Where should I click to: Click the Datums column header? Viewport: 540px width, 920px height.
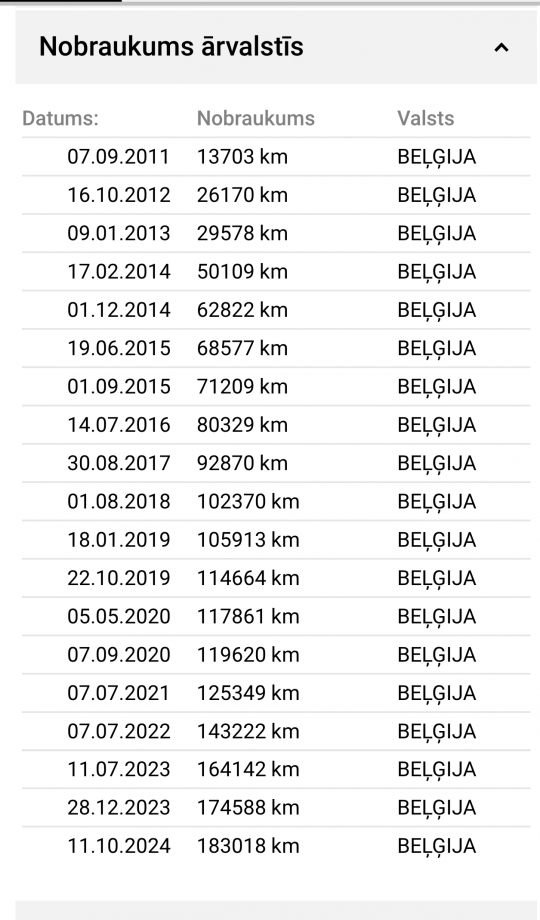click(60, 118)
